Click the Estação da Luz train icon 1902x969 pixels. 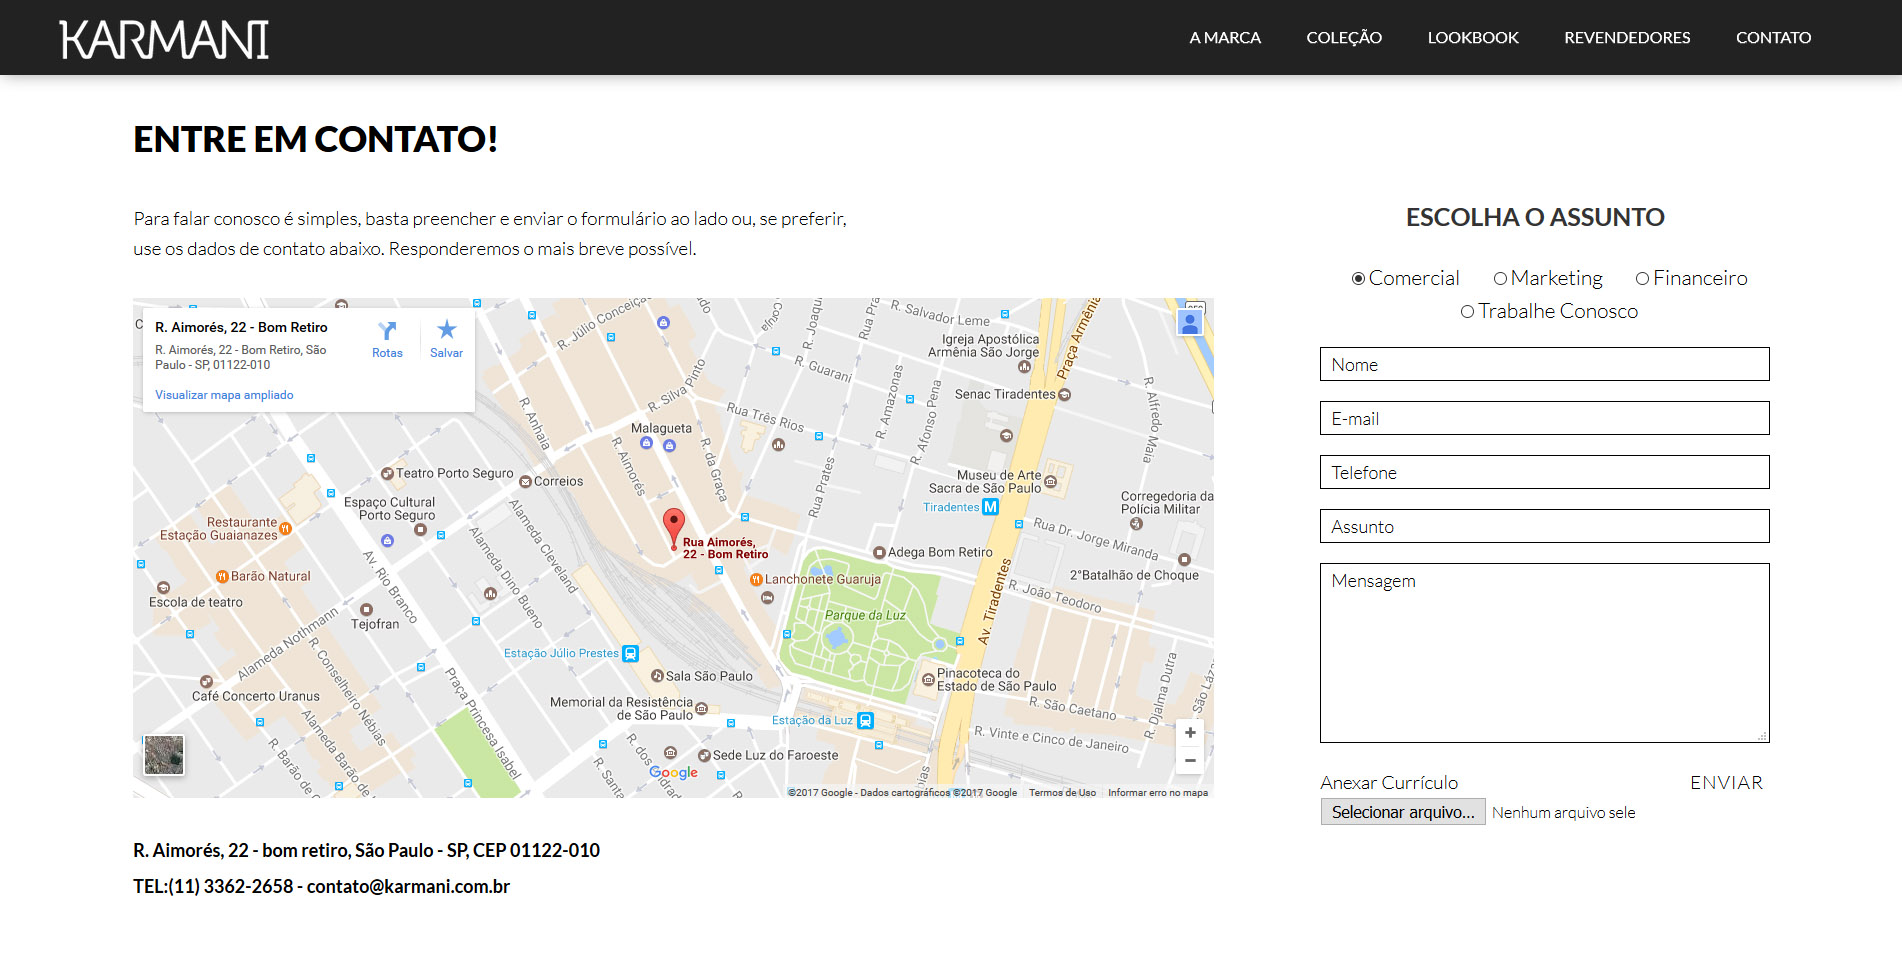pyautogui.click(x=866, y=720)
